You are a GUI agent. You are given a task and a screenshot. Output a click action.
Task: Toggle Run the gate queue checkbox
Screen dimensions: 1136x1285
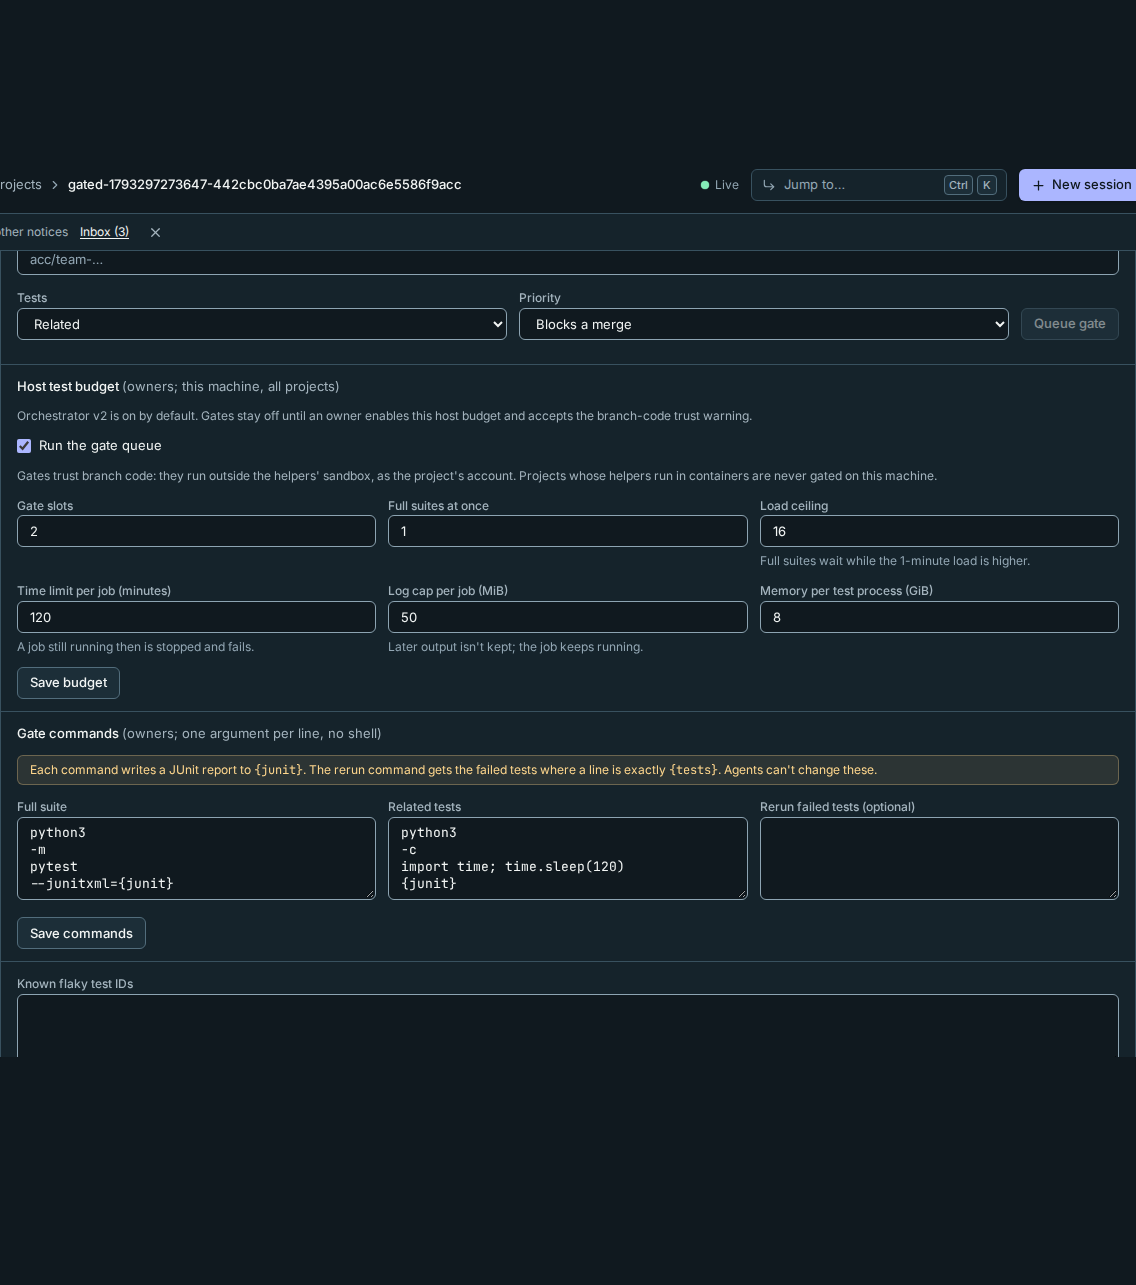tap(24, 446)
